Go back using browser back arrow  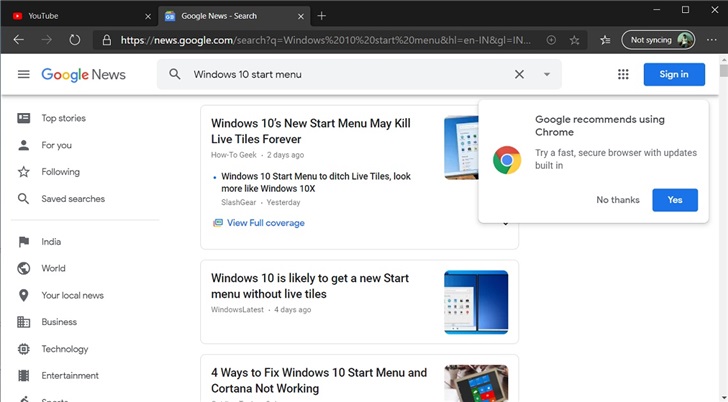[x=18, y=40]
